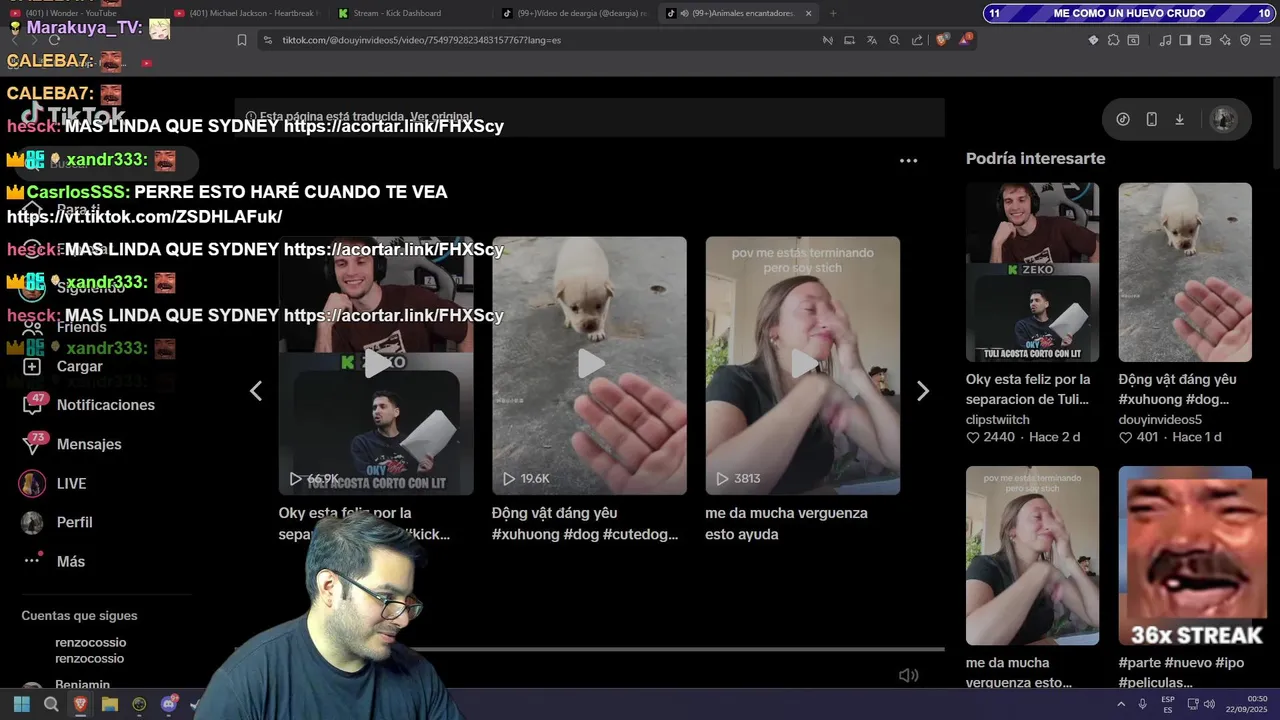Image resolution: width=1280 pixels, height=720 pixels.
Task: Go to next video with right arrow
Action: tap(922, 391)
